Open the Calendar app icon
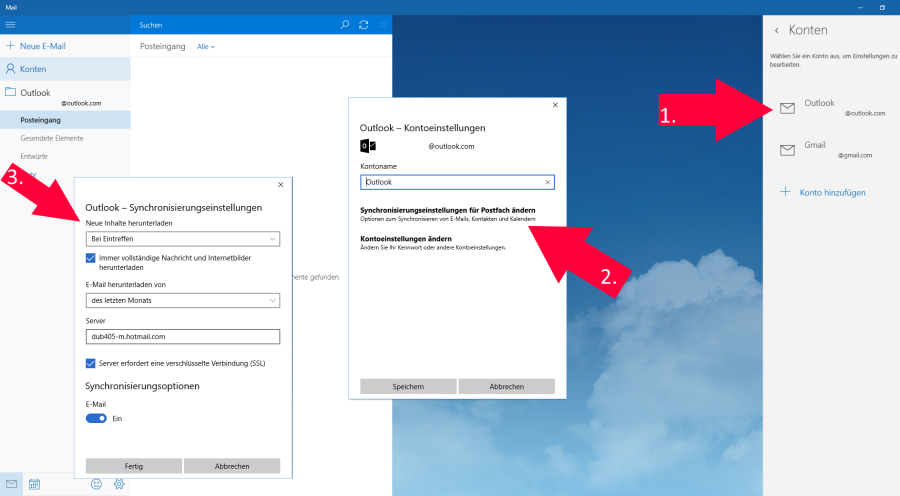The image size is (900, 496). [34, 484]
